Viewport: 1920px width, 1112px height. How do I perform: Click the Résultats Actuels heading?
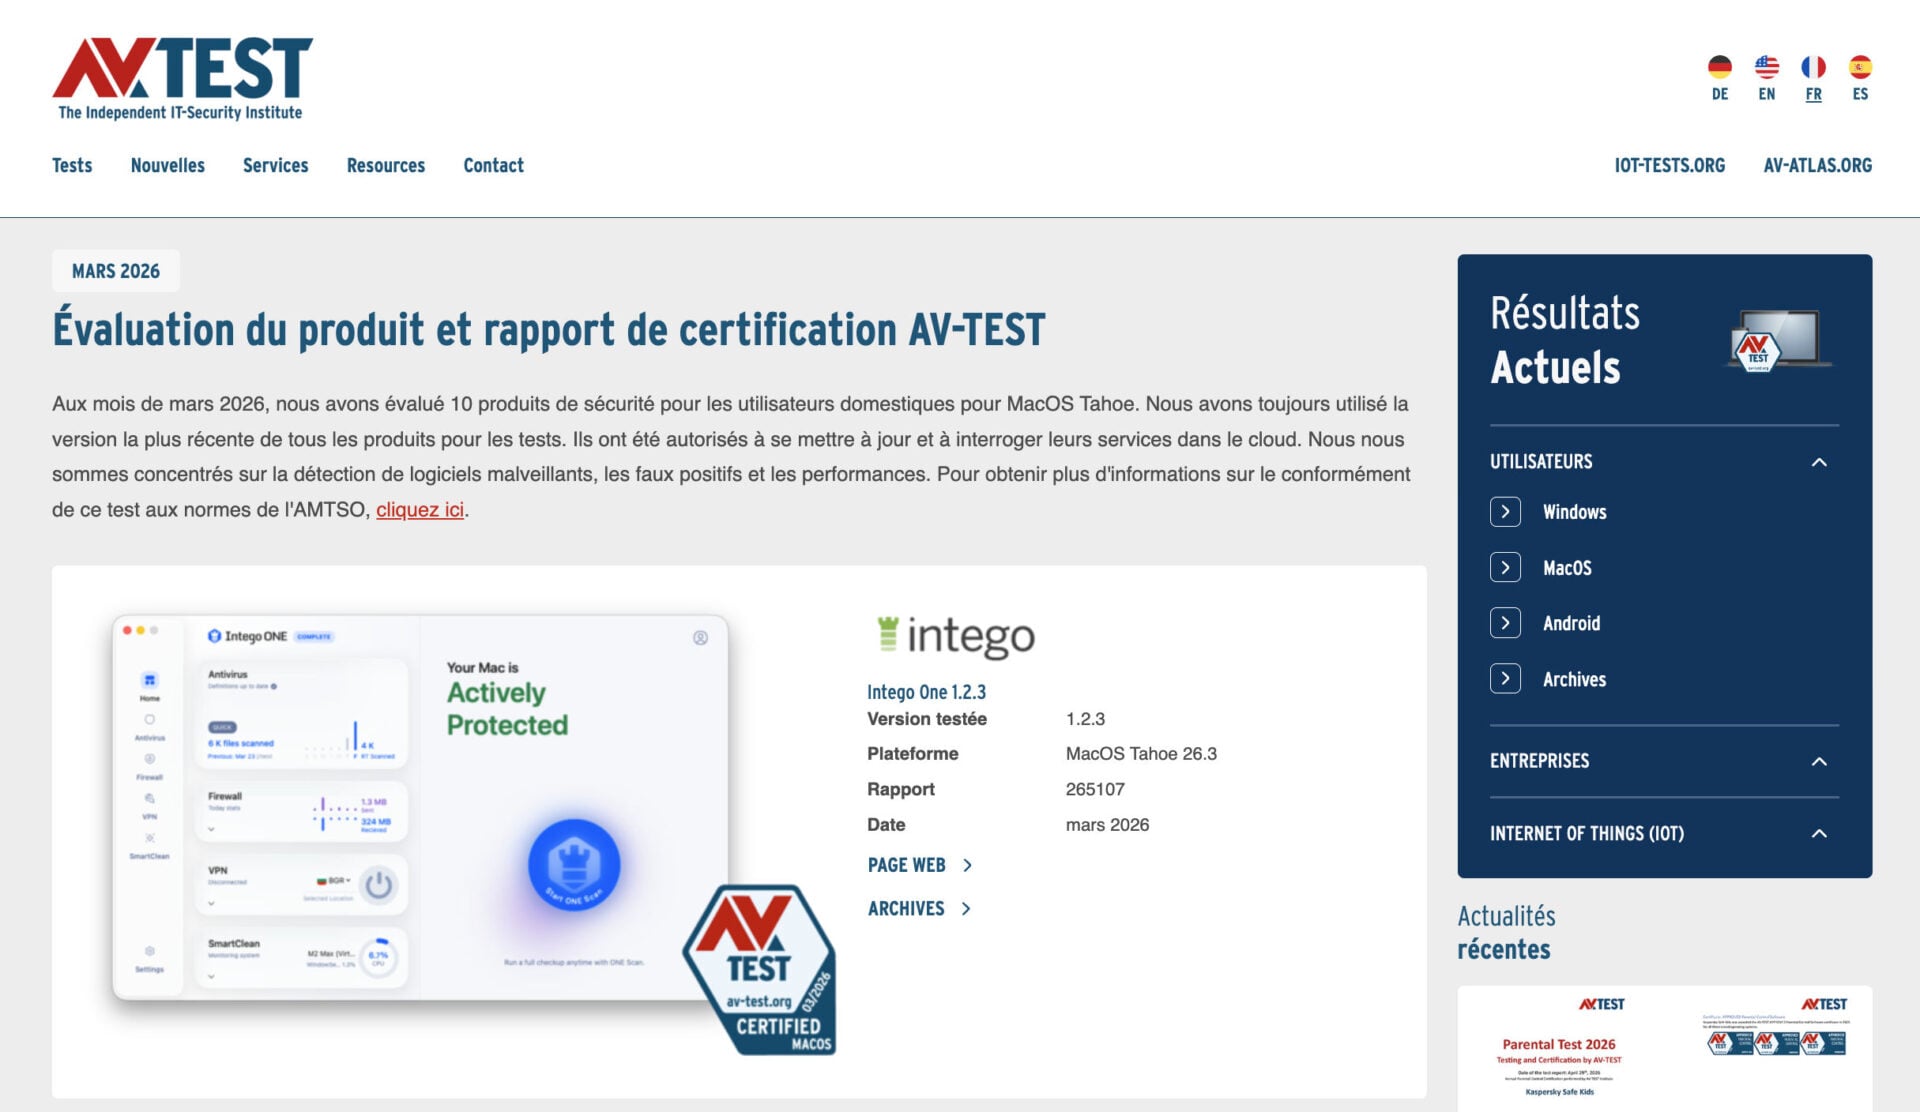click(x=1565, y=340)
